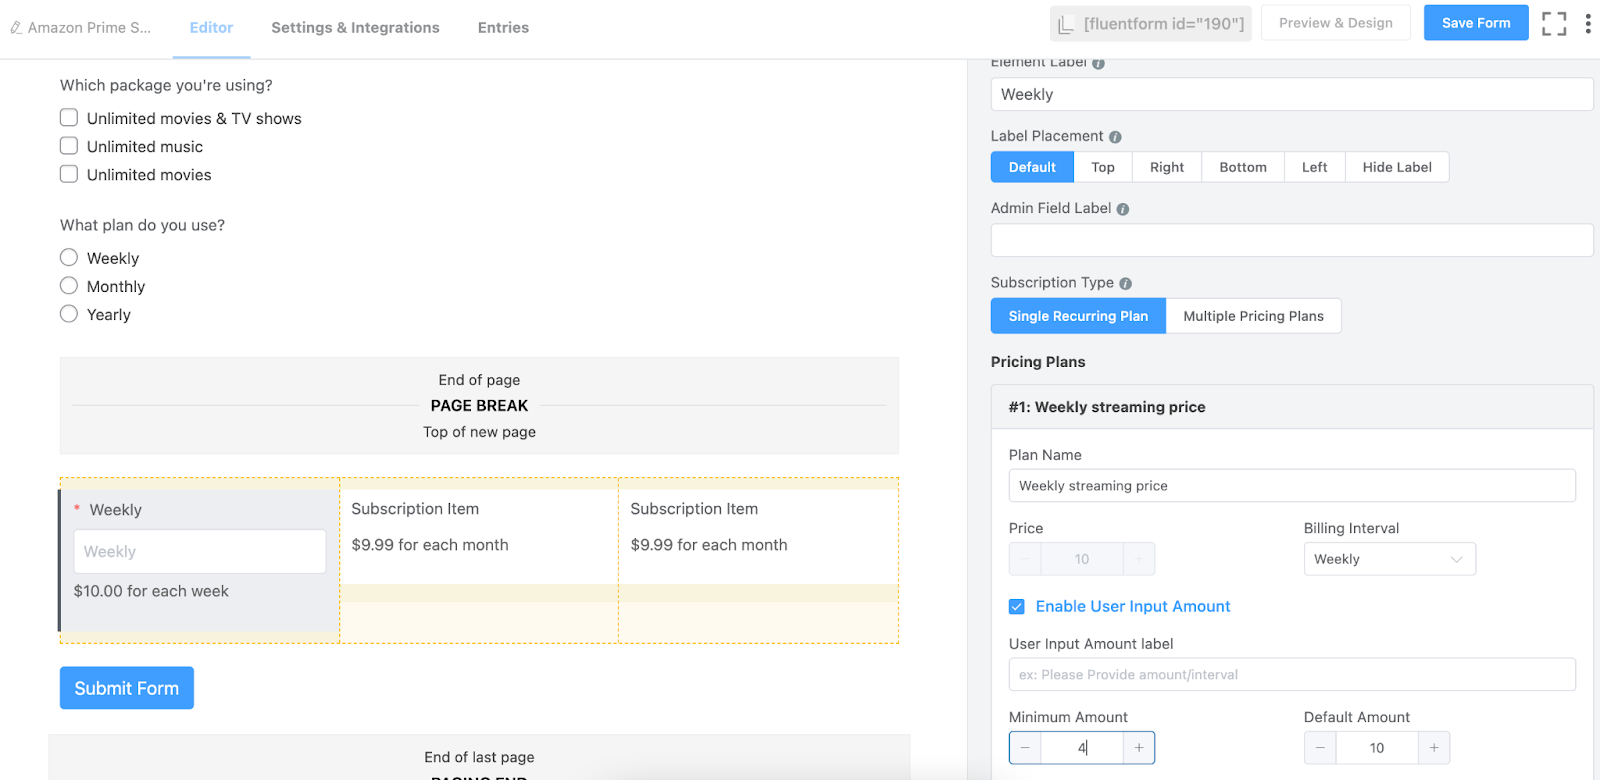The height and width of the screenshot is (780, 1600).
Task: Click the pencil icon beside the form title
Action: 16,28
